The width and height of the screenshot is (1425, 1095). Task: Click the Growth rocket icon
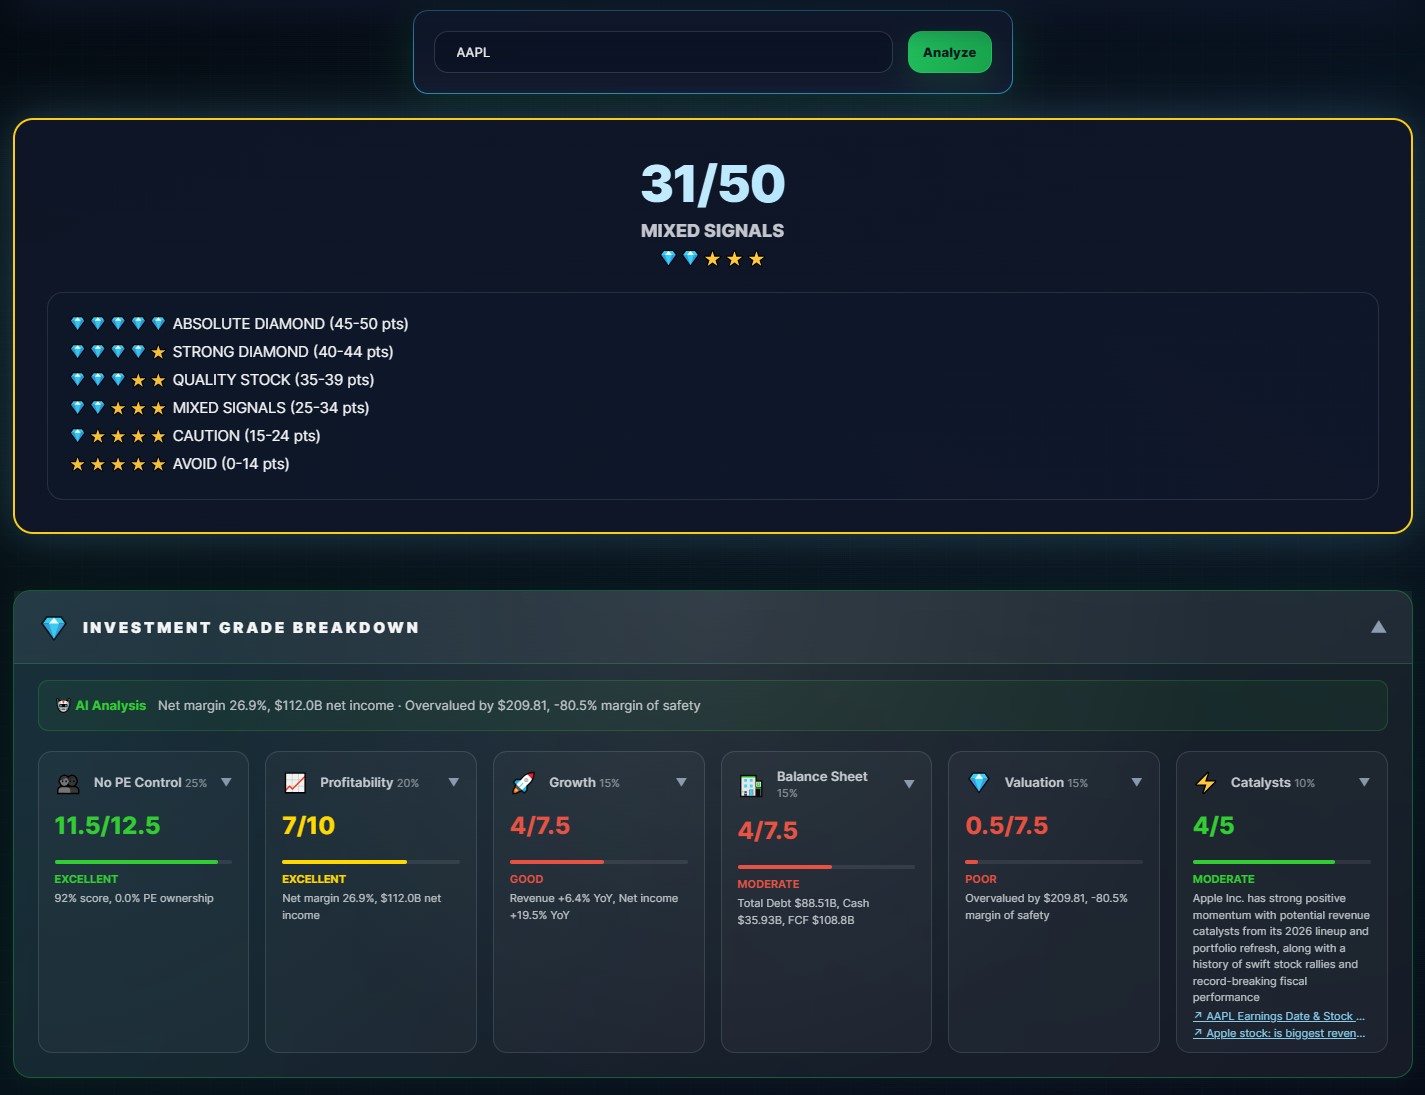tap(523, 783)
